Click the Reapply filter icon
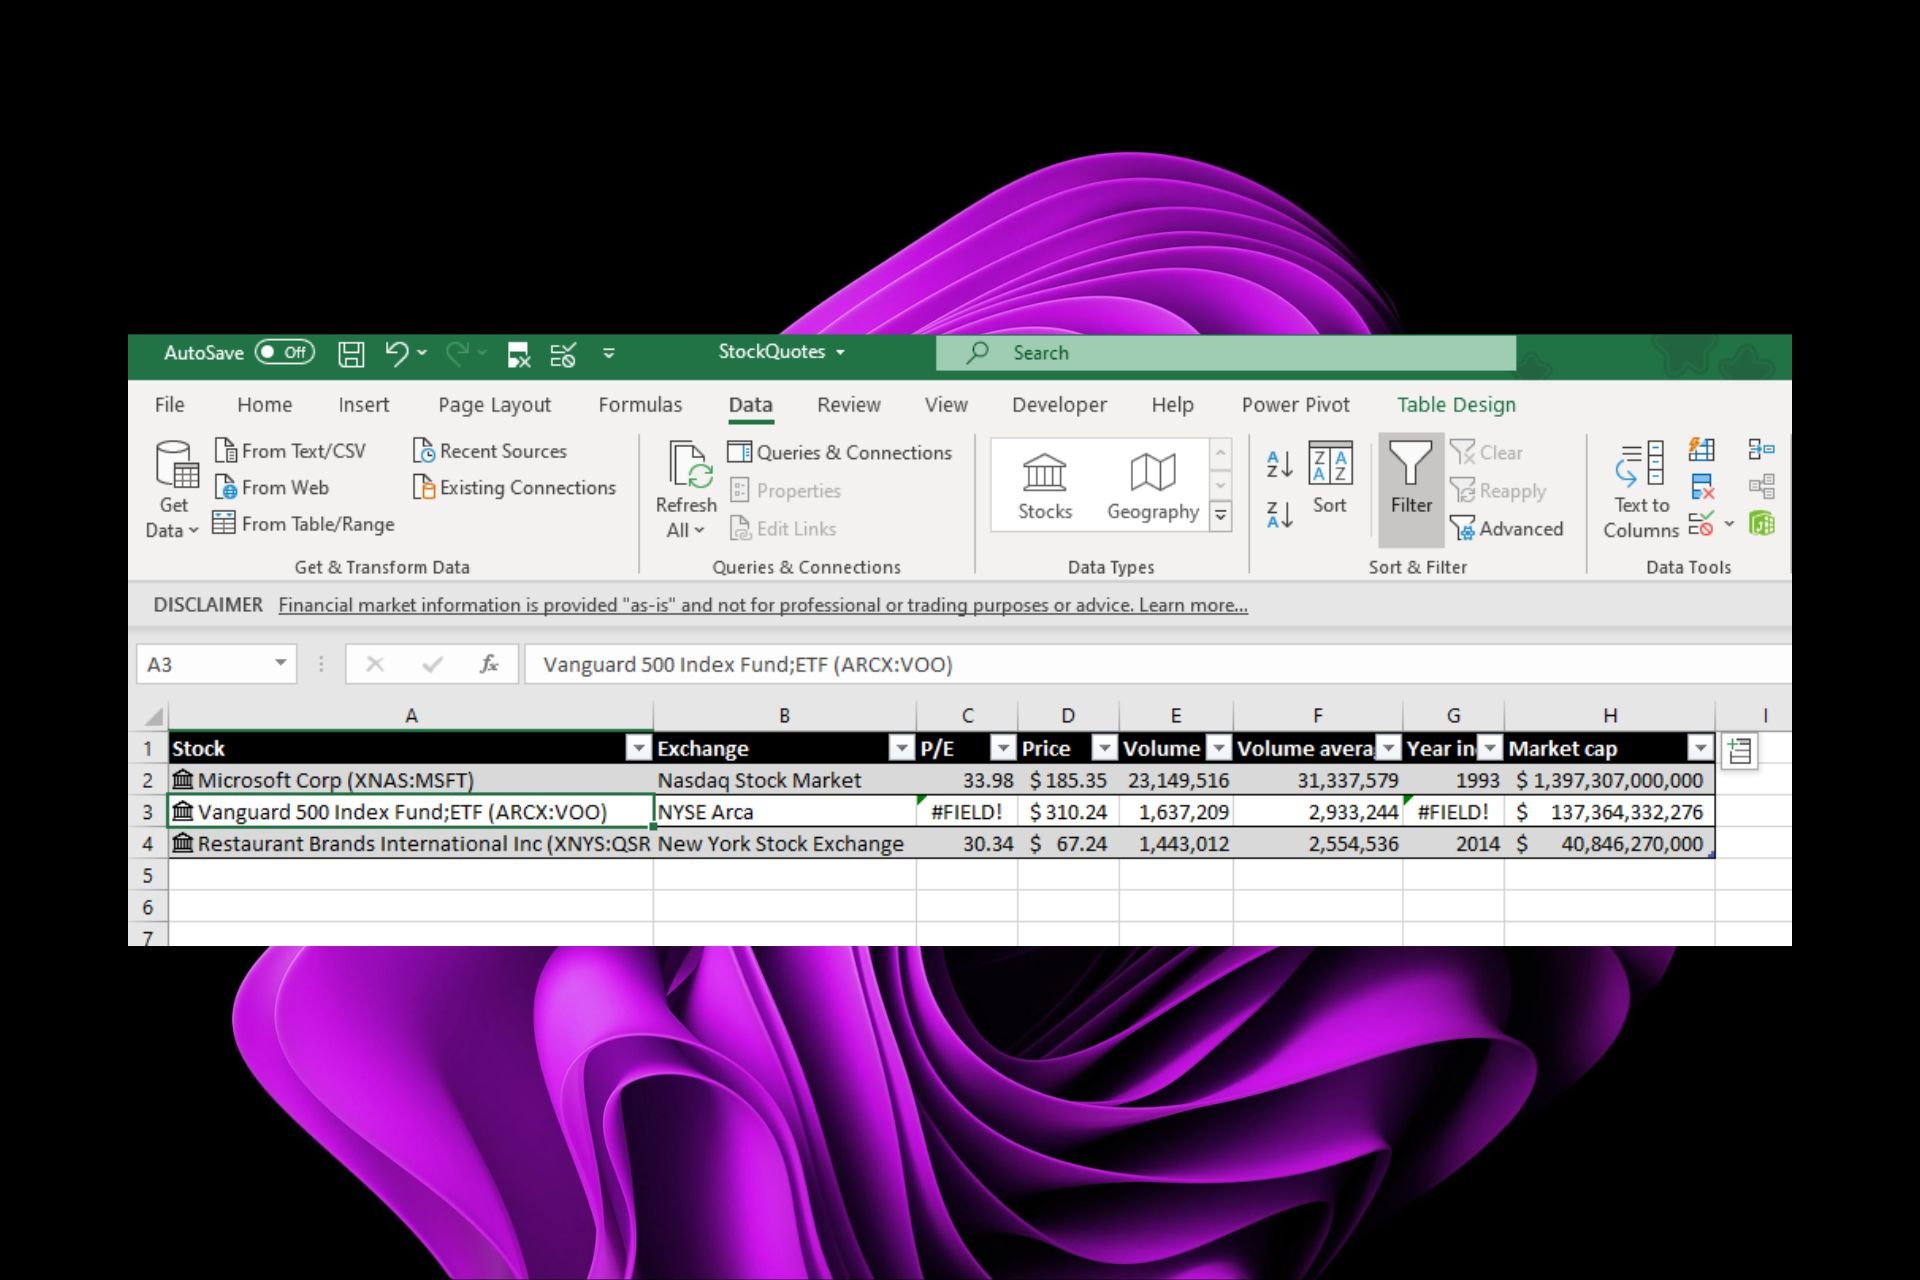 tap(1463, 490)
